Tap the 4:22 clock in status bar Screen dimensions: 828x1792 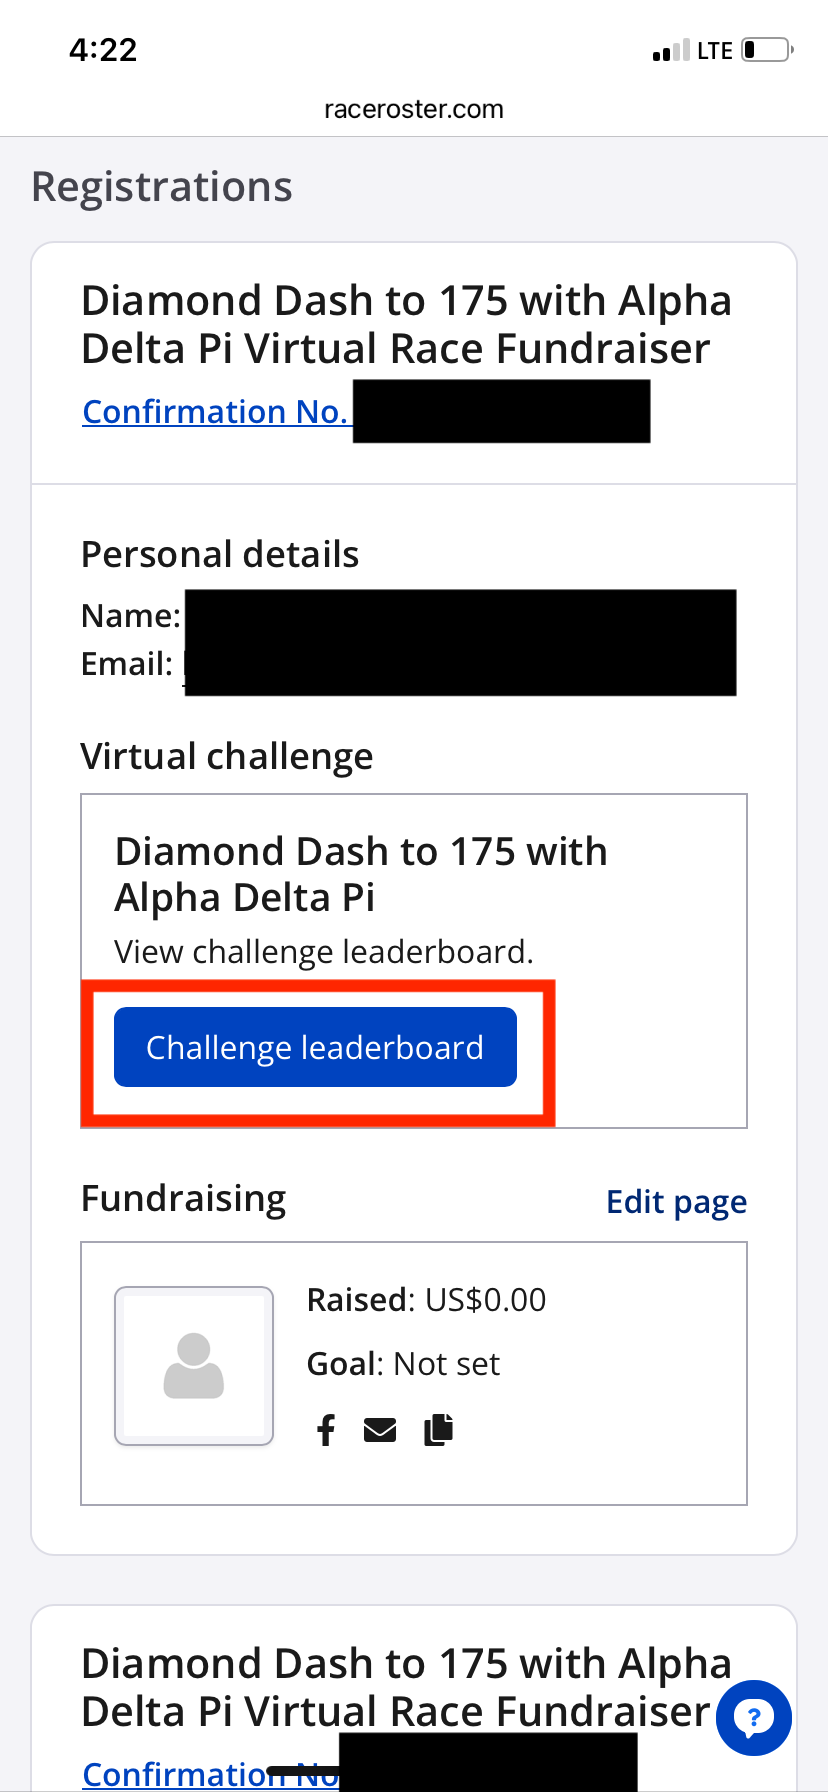pos(103,50)
